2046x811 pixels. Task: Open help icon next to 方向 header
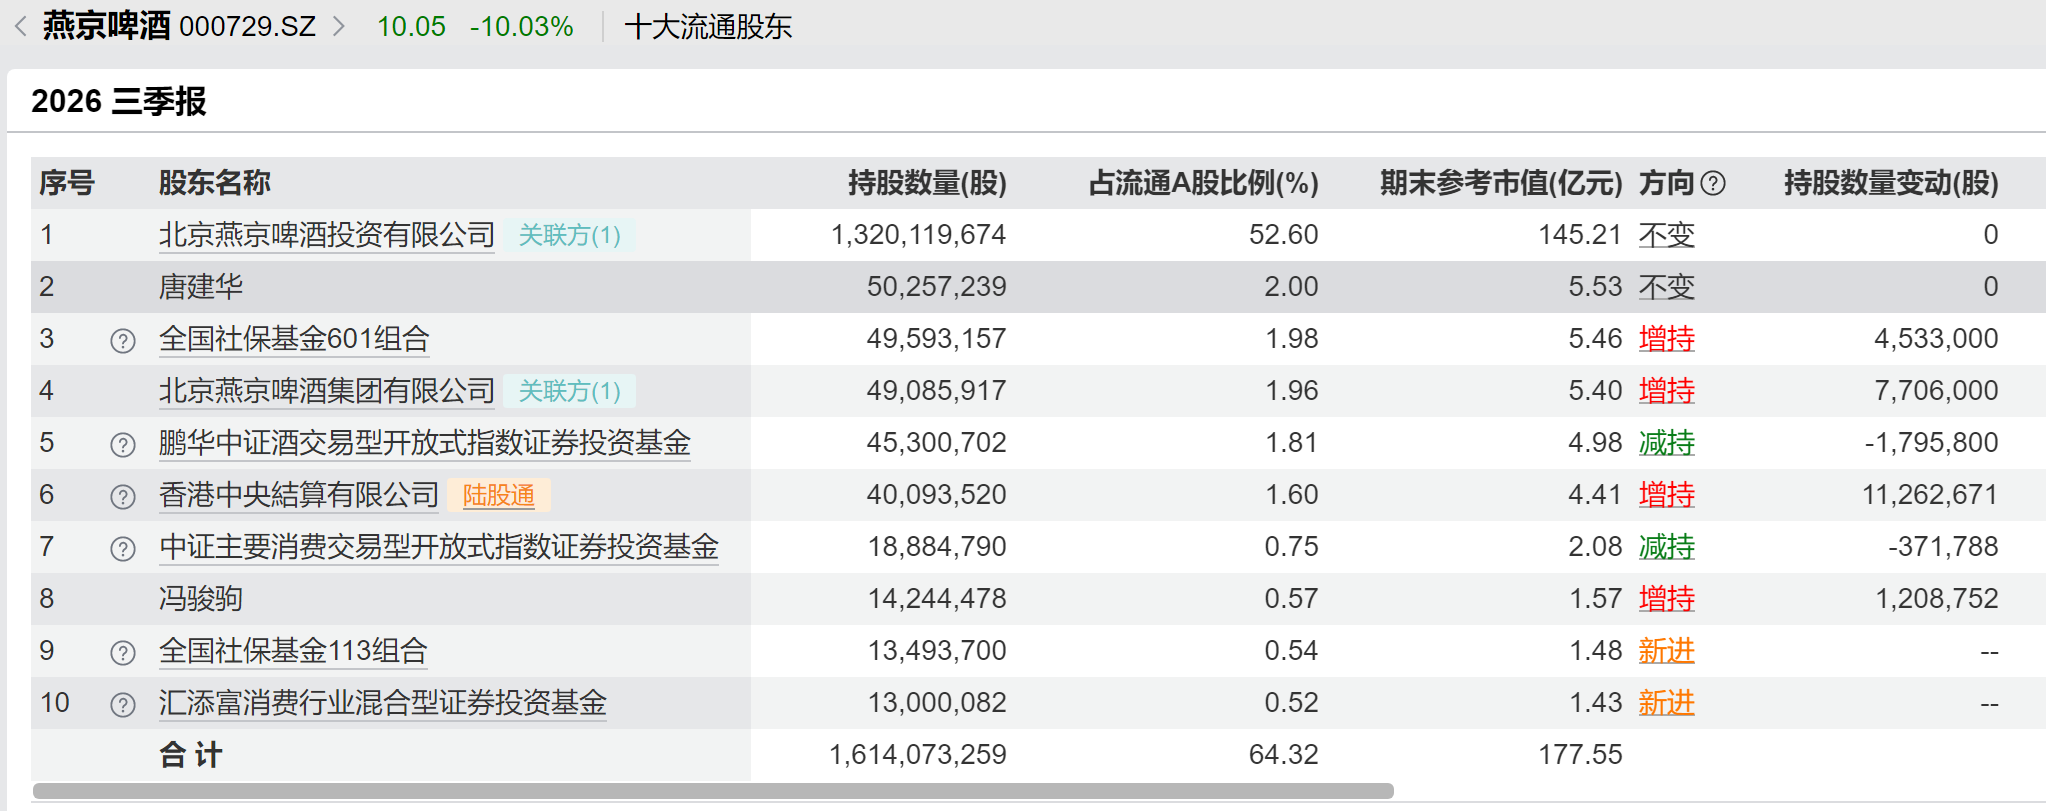point(1713,183)
